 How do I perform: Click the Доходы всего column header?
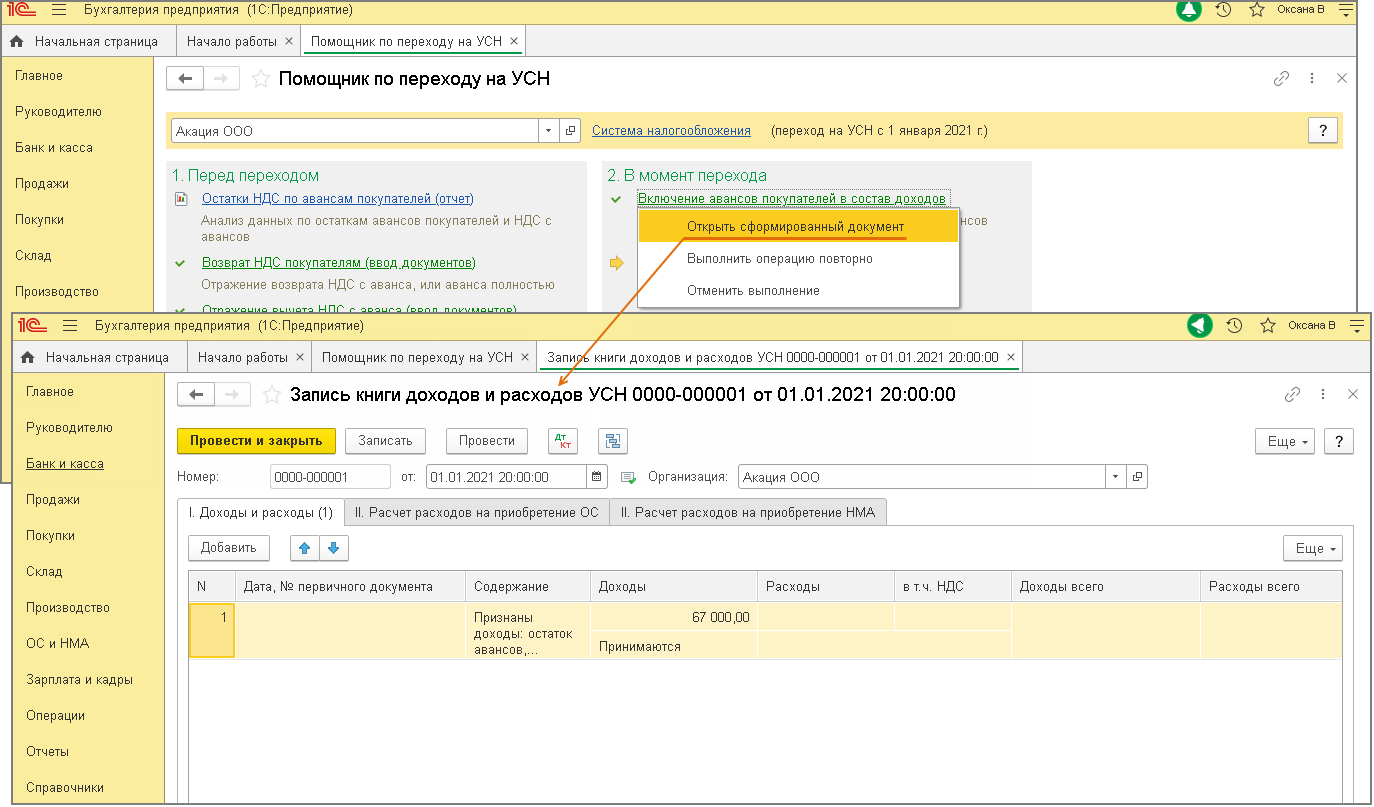click(x=1106, y=587)
